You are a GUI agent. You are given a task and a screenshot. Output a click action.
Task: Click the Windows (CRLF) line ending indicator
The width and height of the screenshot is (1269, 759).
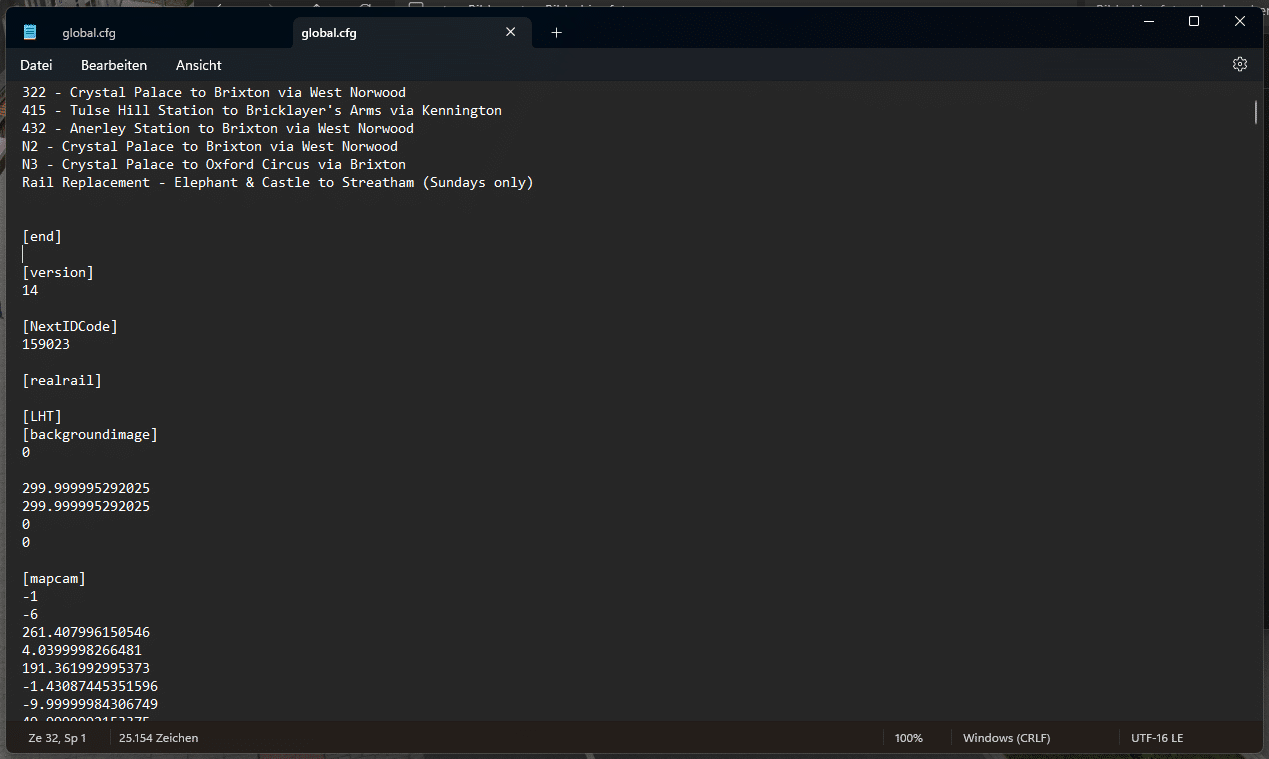[1006, 738]
